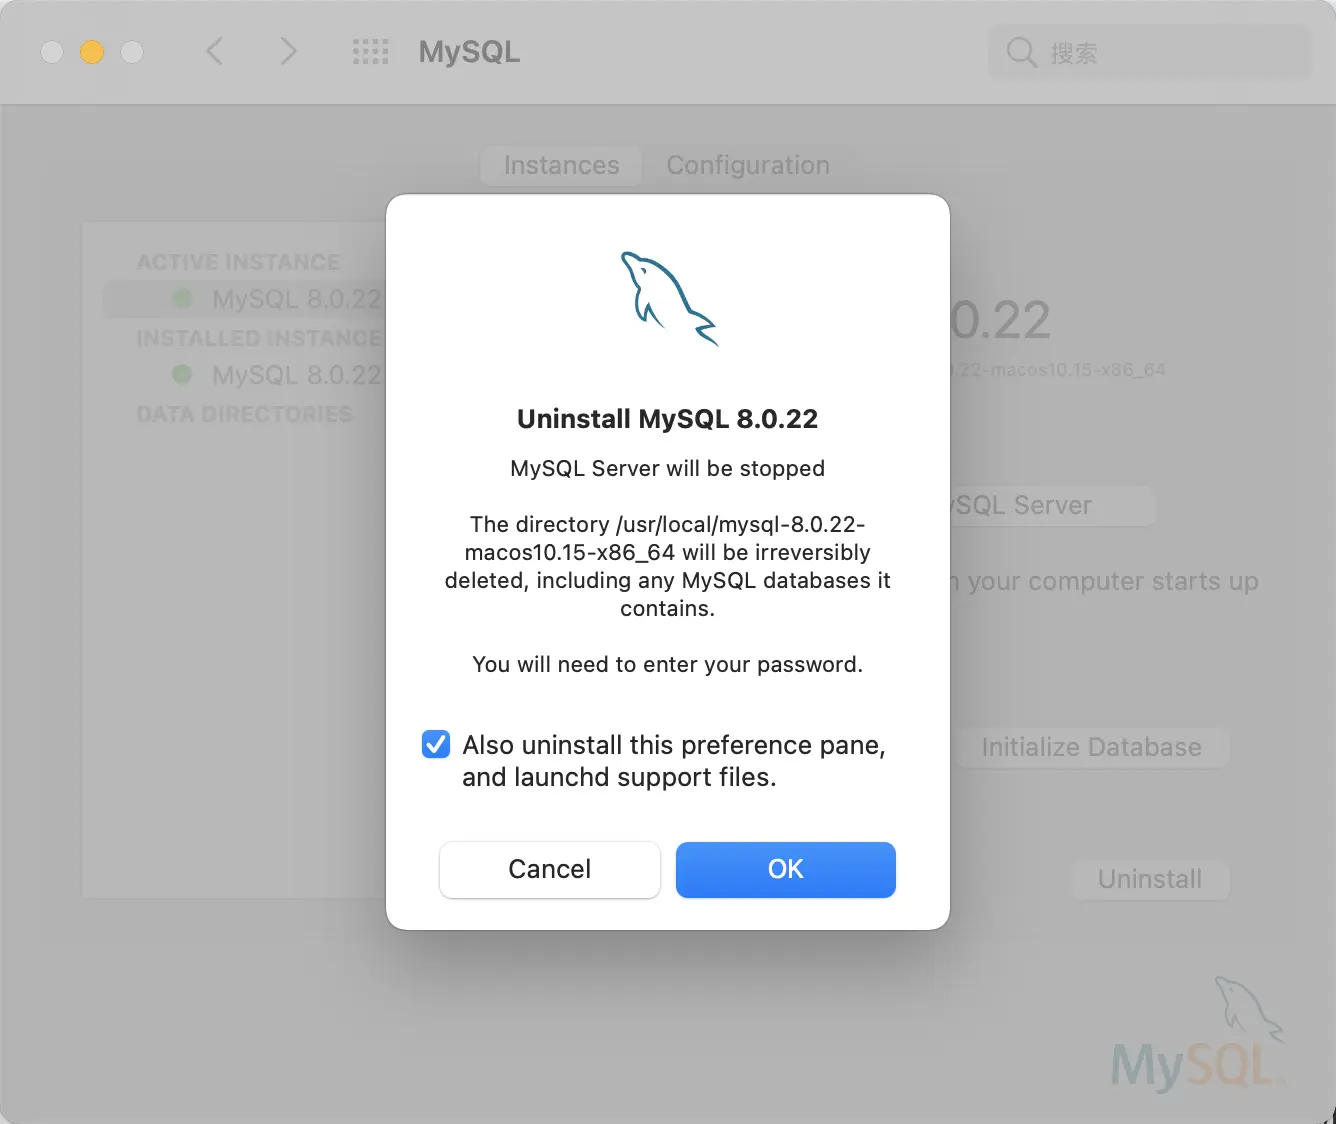Switch to the Configuration tab
This screenshot has width=1336, height=1124.
[748, 165]
